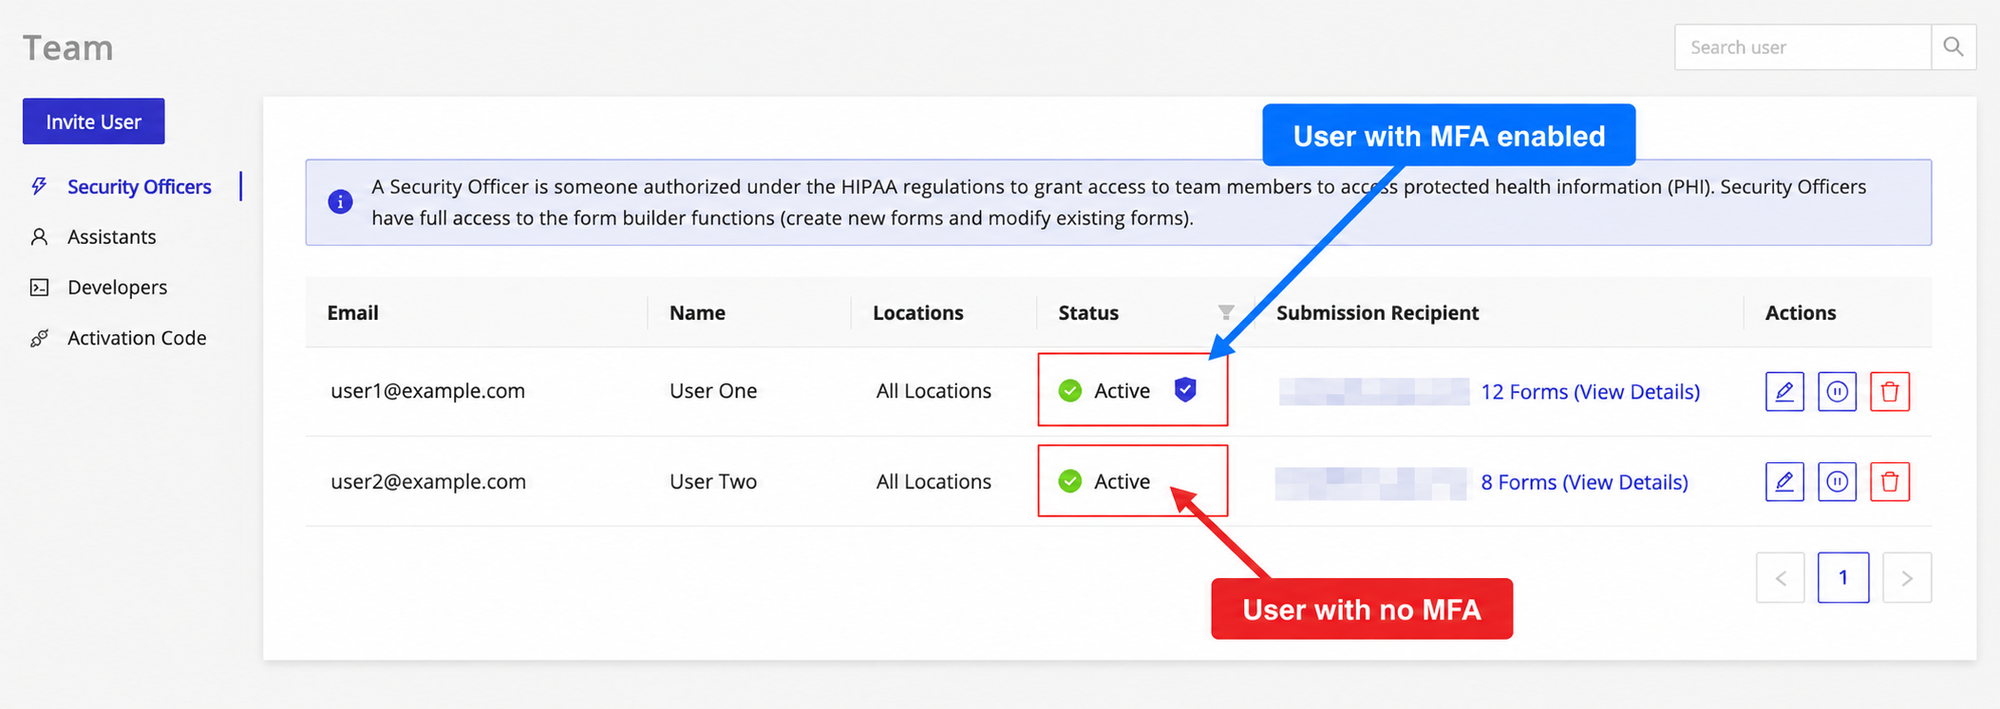Click the search magnifier button
Viewport: 2000px width, 709px height.
click(x=1953, y=47)
